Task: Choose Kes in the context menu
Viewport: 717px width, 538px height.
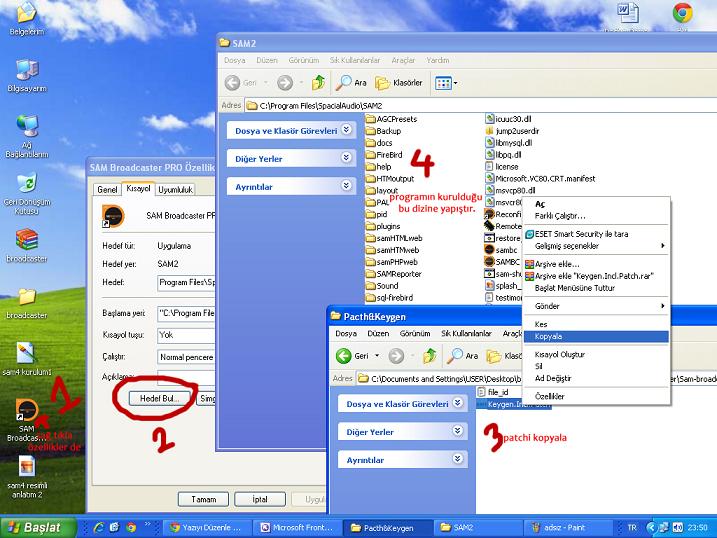Action: click(597, 324)
